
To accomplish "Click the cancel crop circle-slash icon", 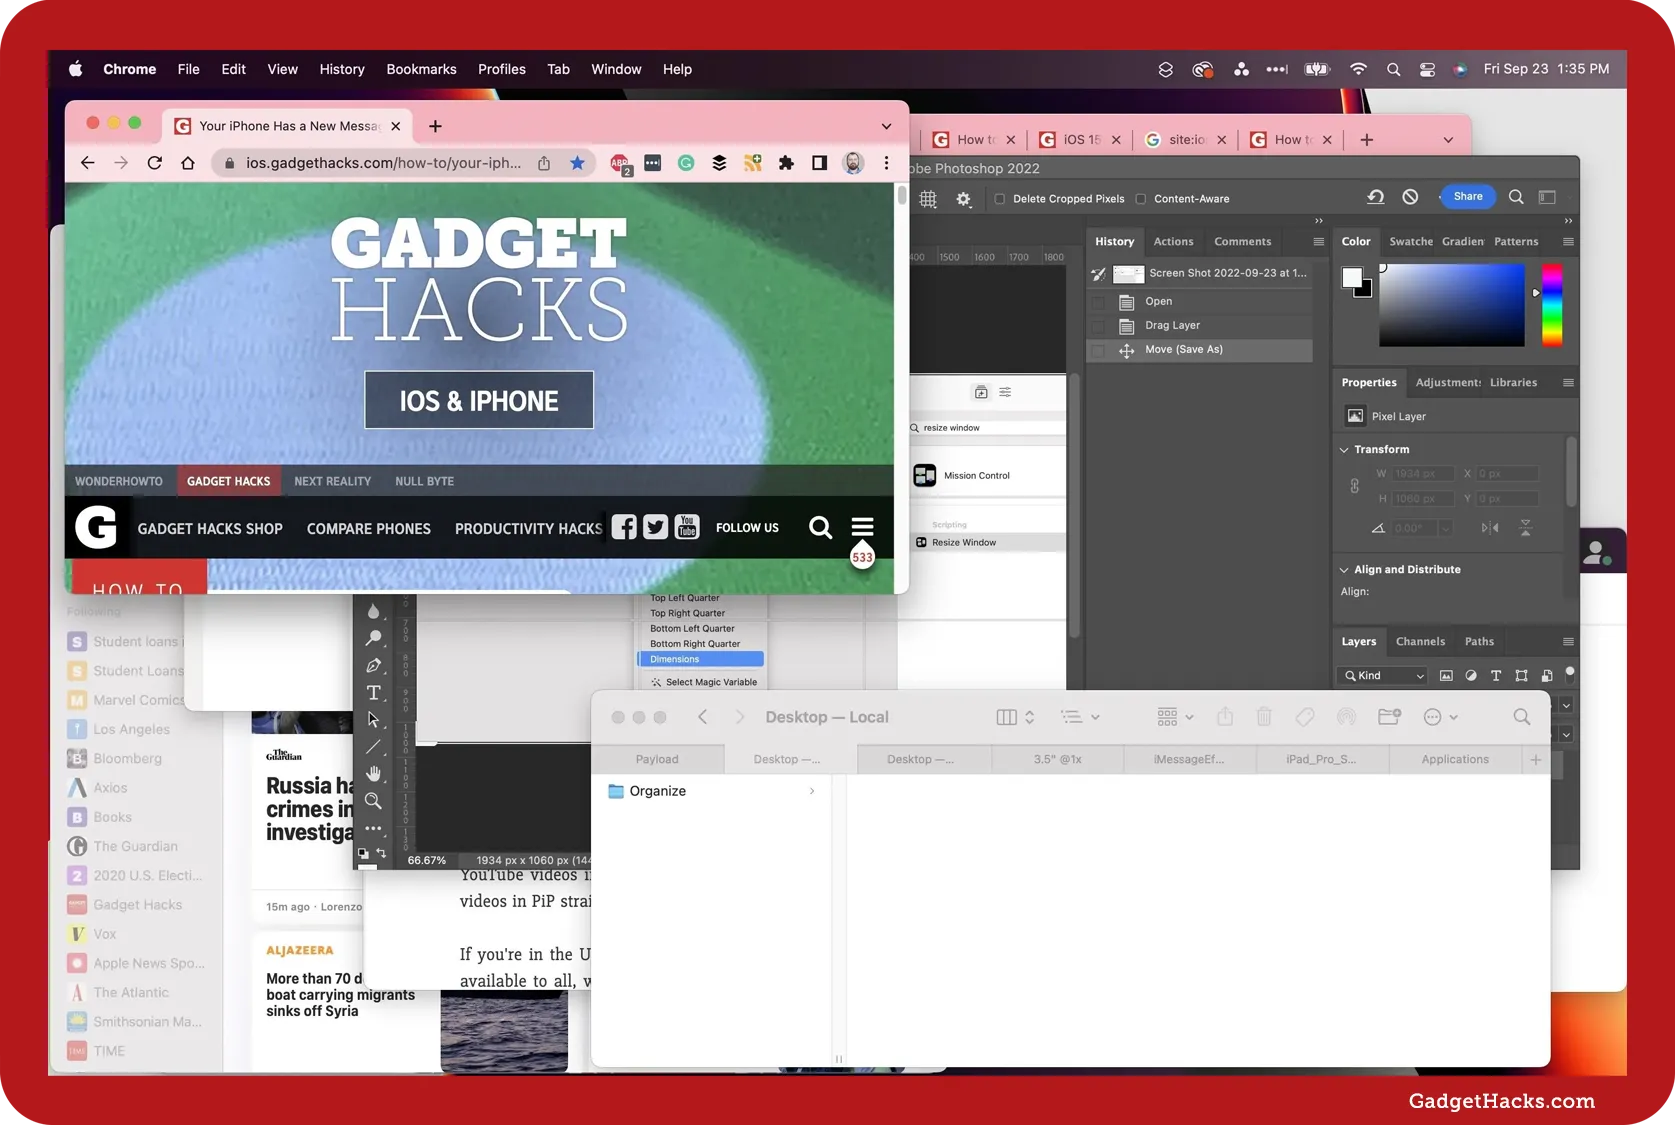I will pos(1410,197).
